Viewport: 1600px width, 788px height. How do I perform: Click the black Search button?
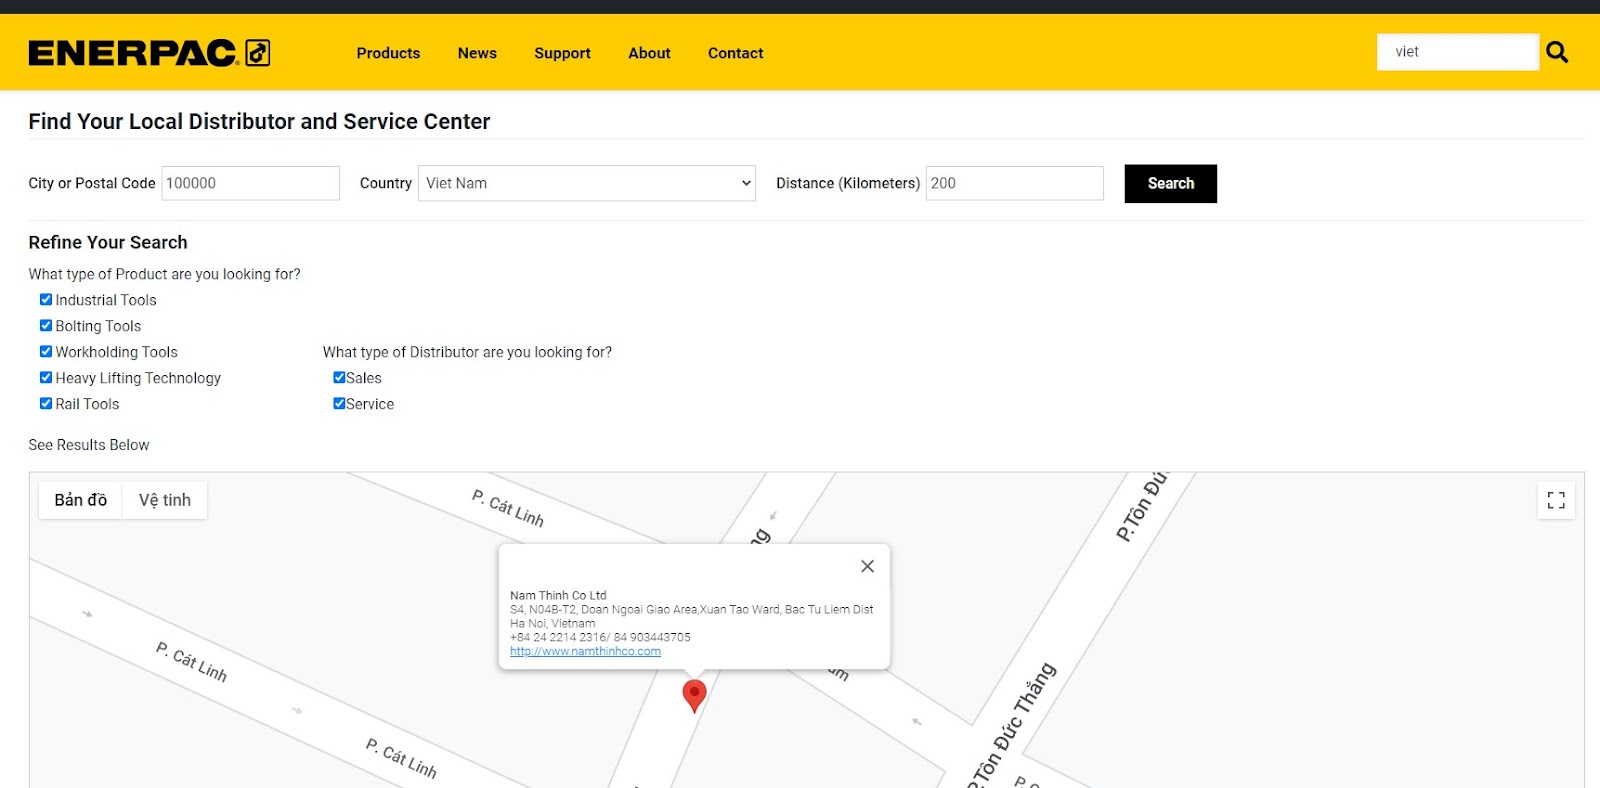point(1170,183)
